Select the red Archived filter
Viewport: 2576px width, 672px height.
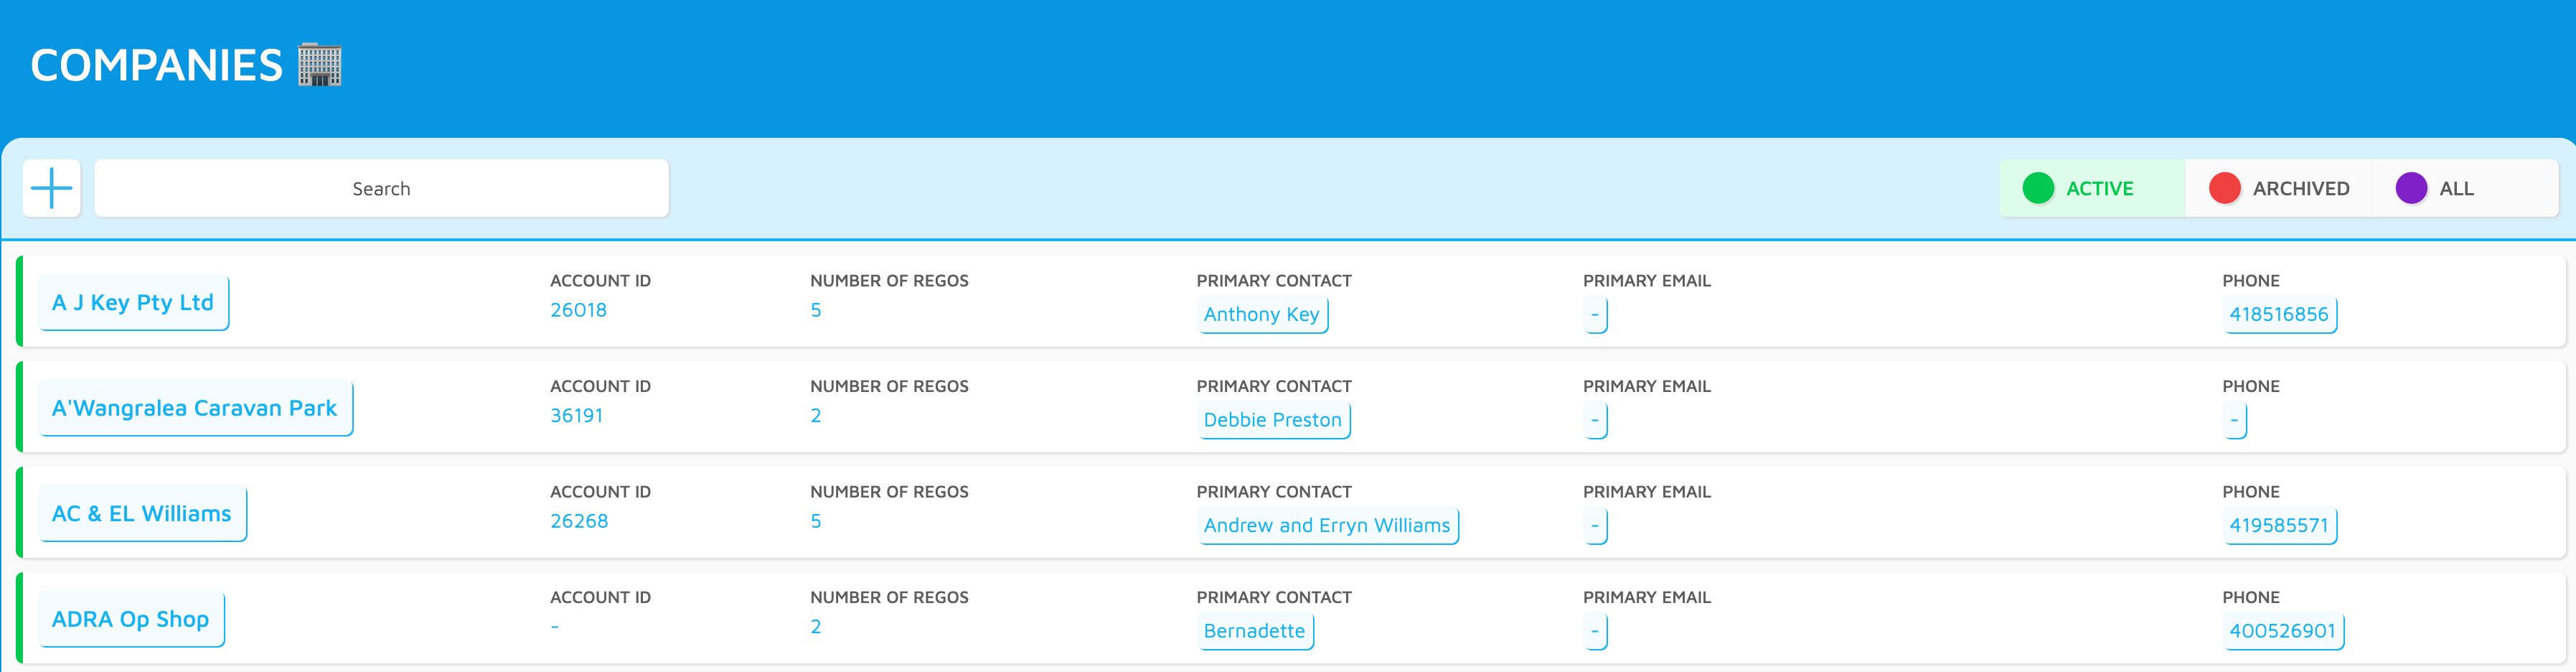coord(2280,188)
